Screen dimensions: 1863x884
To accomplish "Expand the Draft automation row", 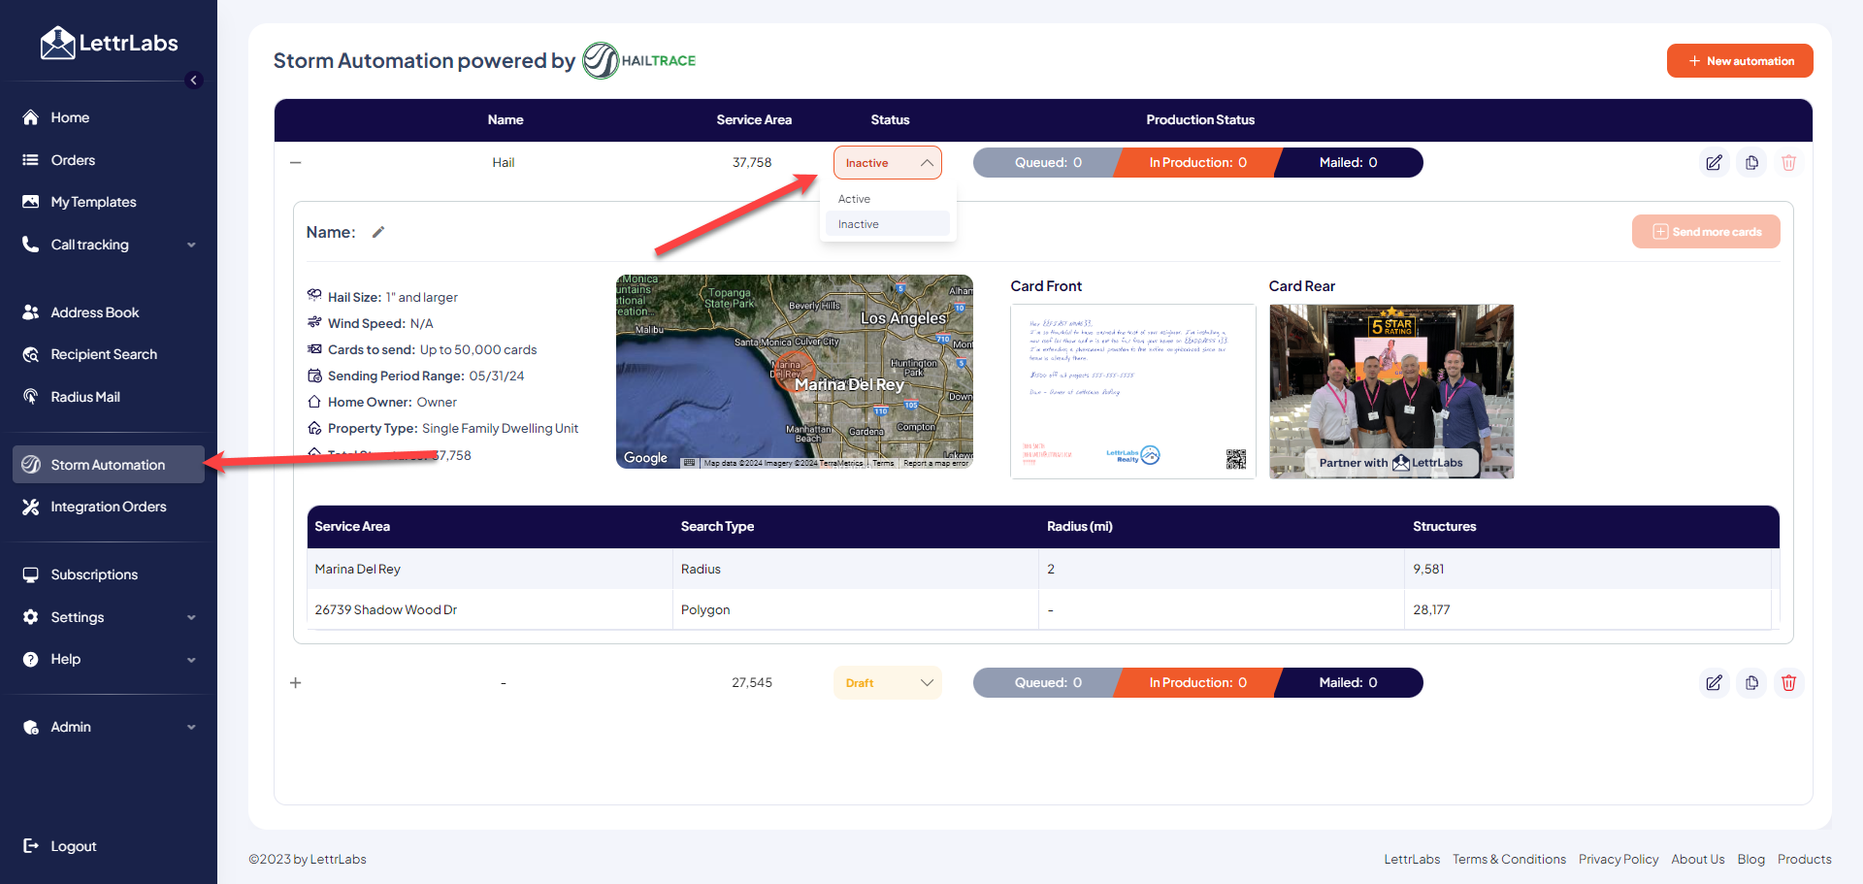I will pyautogui.click(x=295, y=683).
